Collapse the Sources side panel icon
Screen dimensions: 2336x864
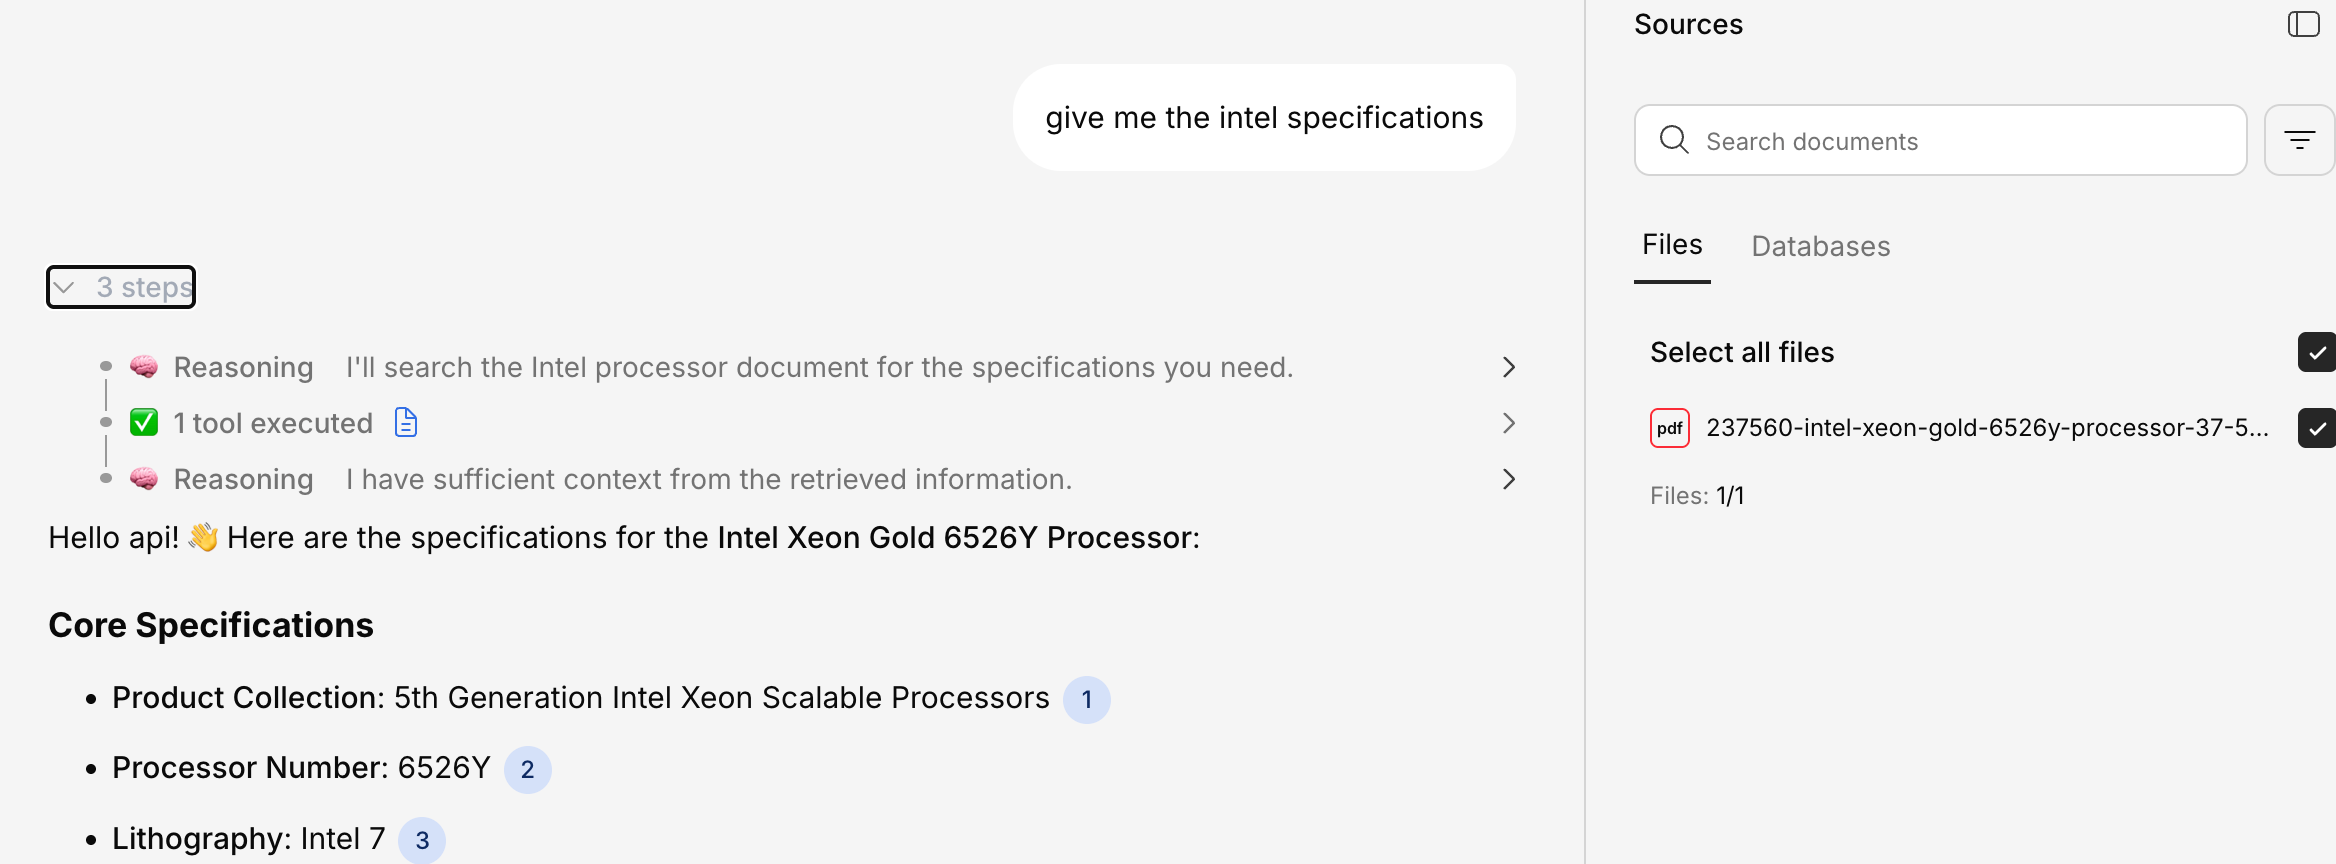click(2303, 24)
